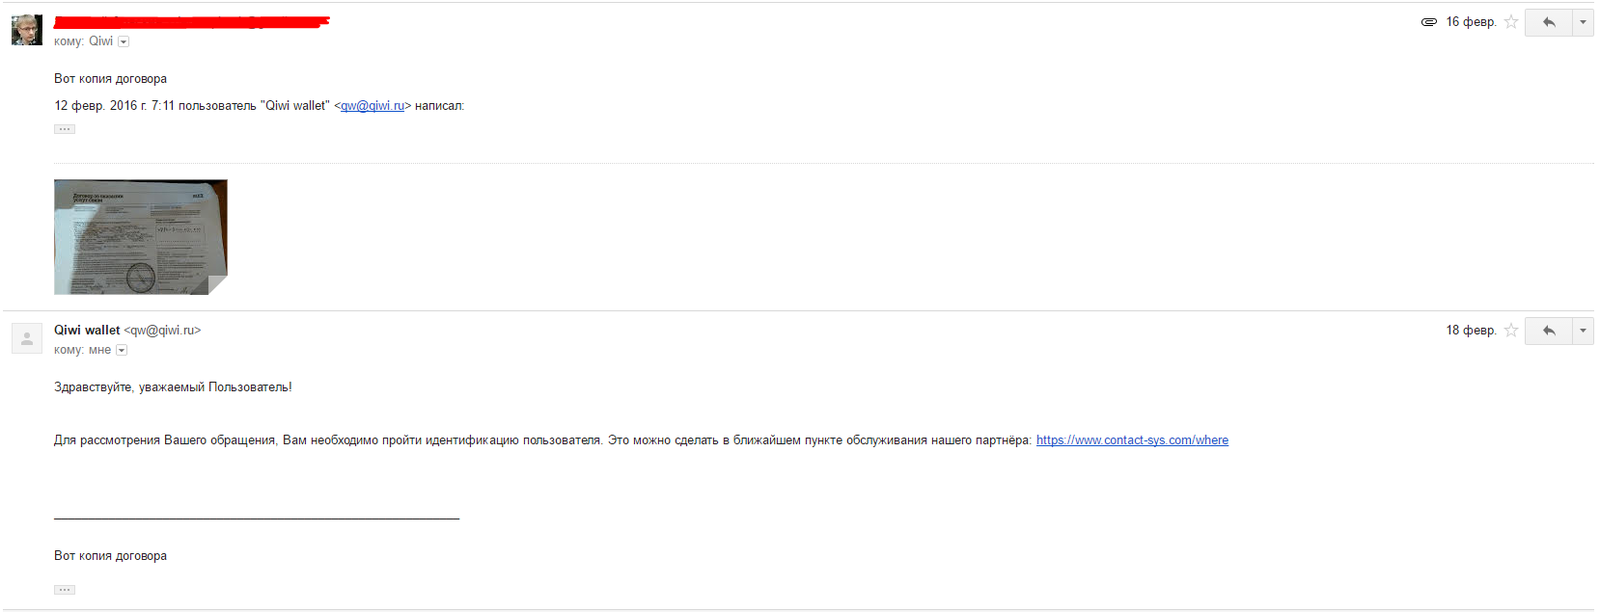
Task: Click the 'Qiwi wallet' sender name
Action: click(87, 330)
